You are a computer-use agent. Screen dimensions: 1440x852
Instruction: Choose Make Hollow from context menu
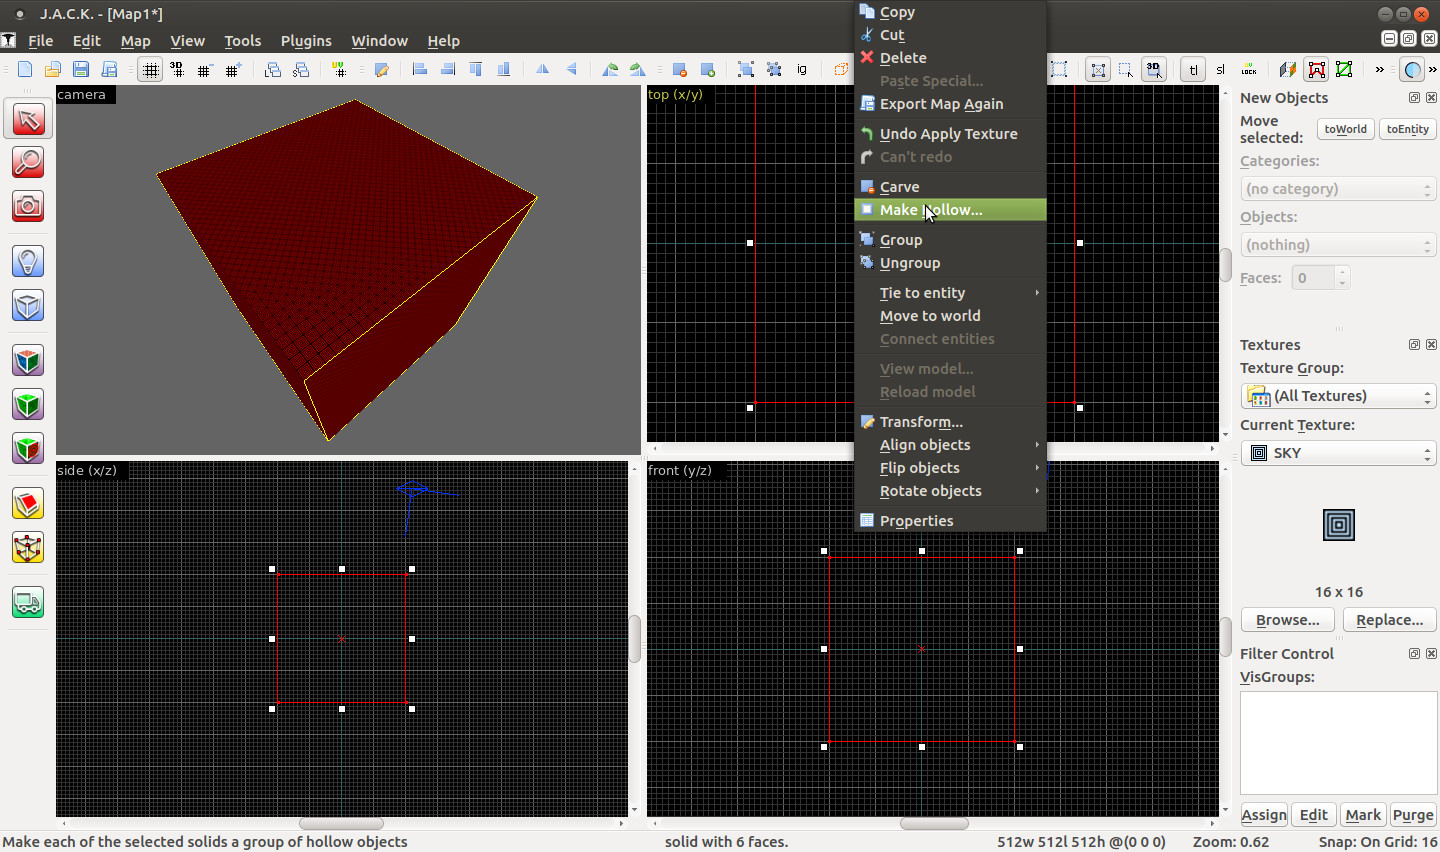click(950, 210)
